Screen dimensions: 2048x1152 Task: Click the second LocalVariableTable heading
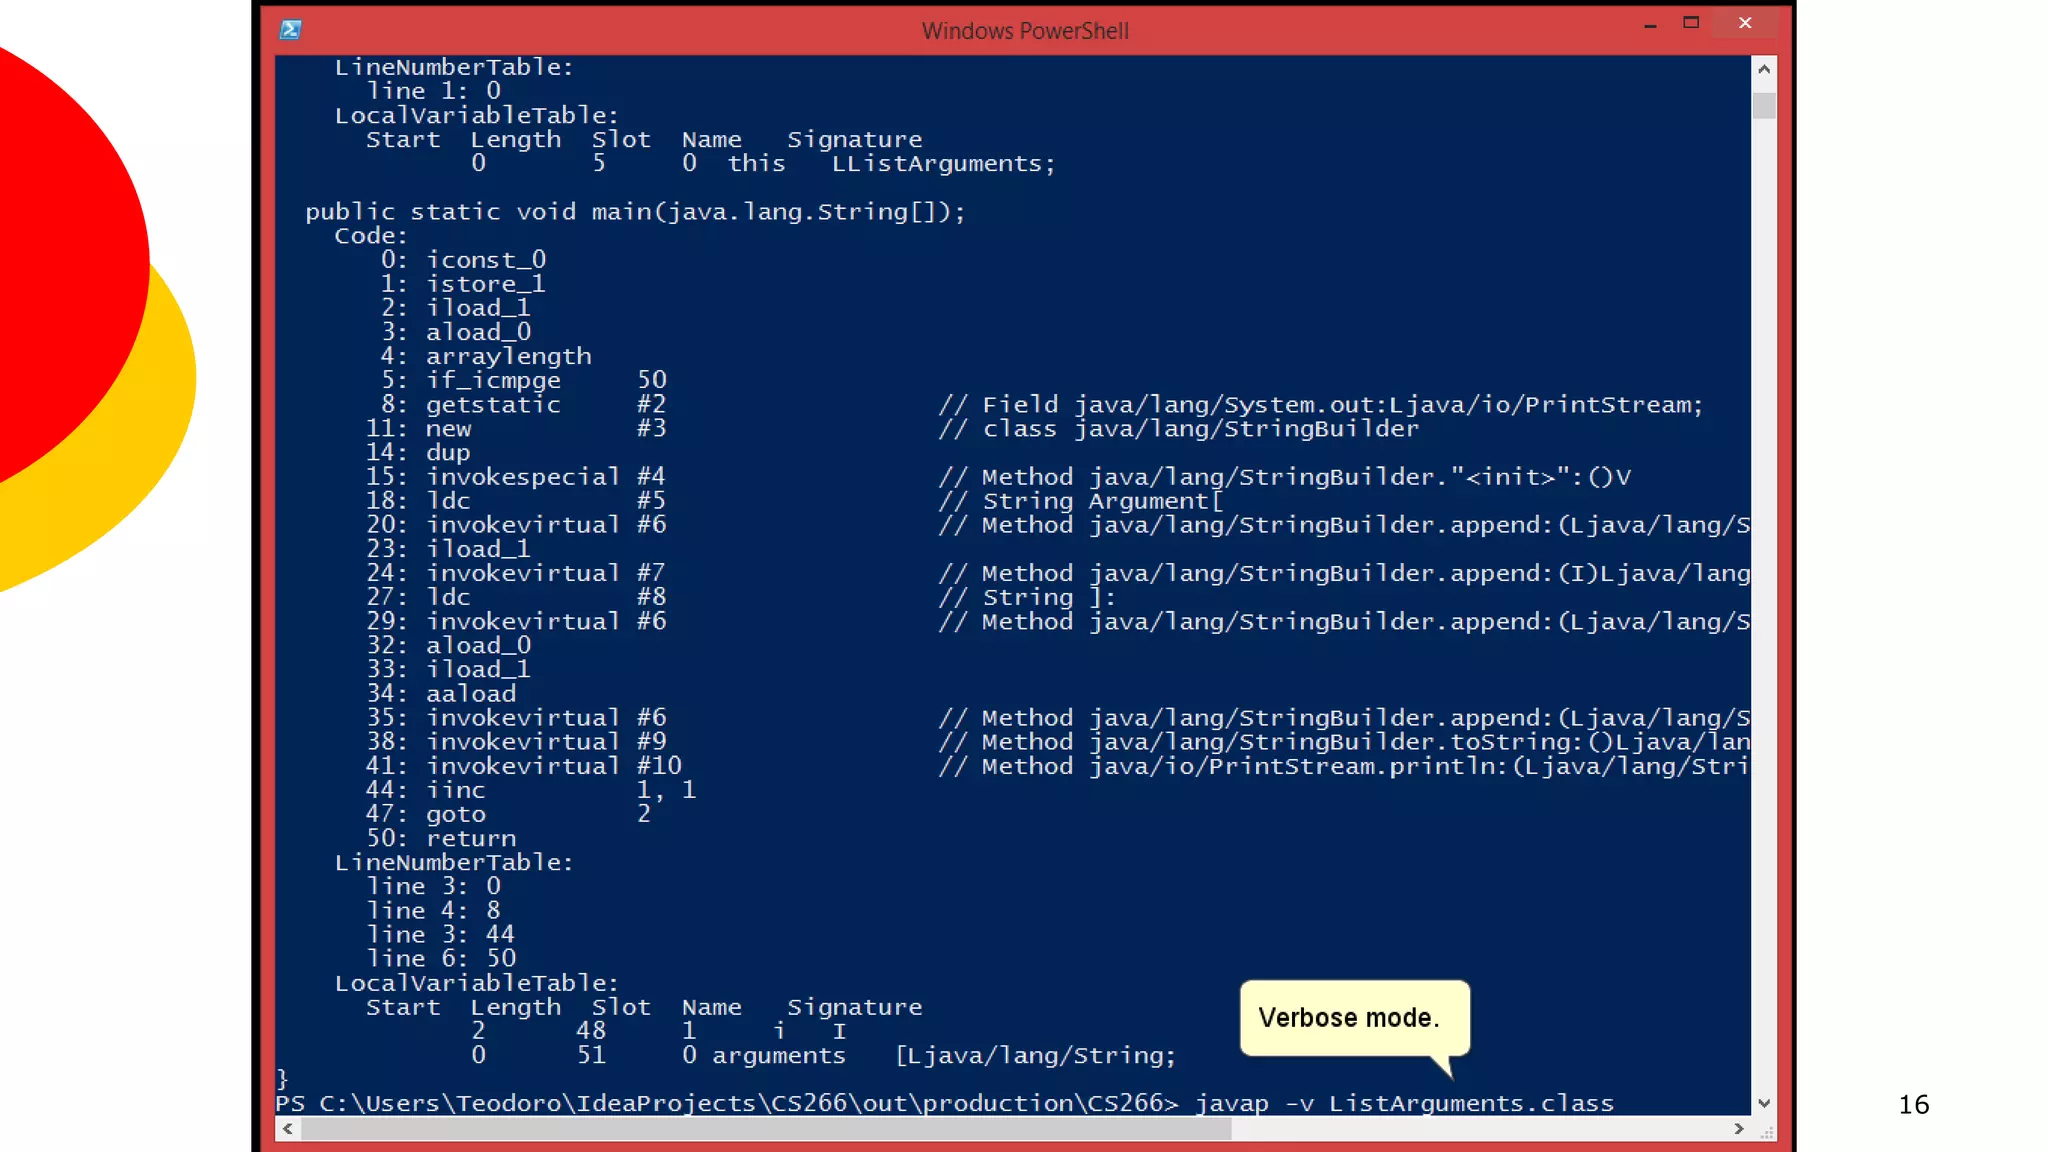(476, 984)
